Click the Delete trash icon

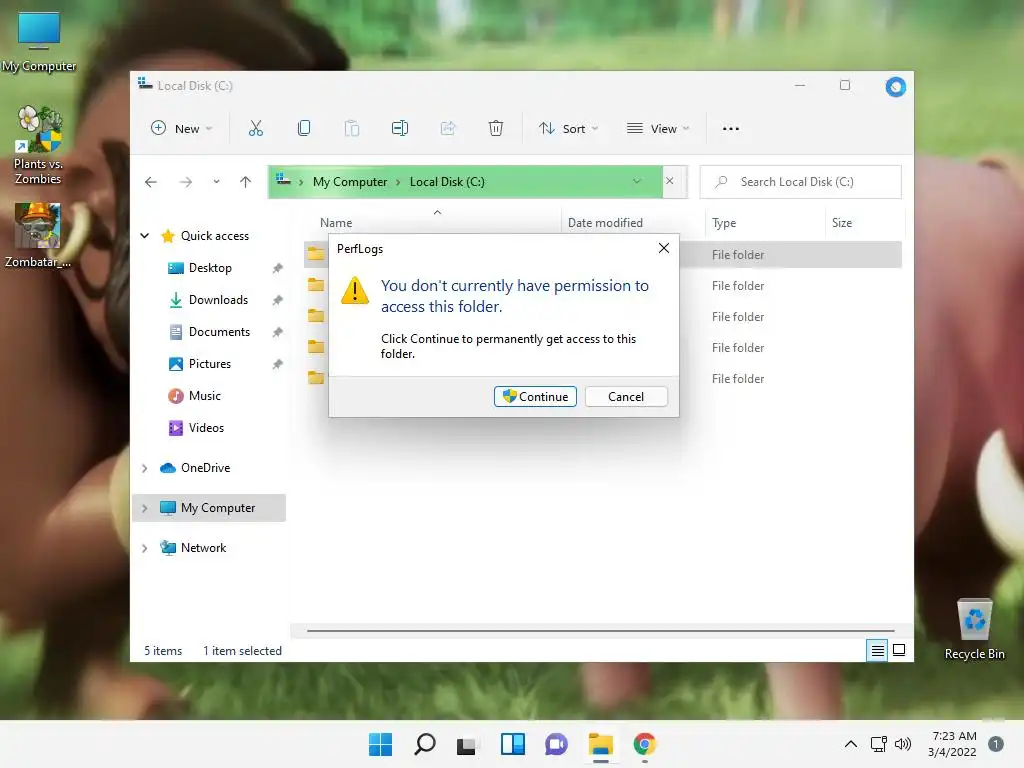coord(496,129)
